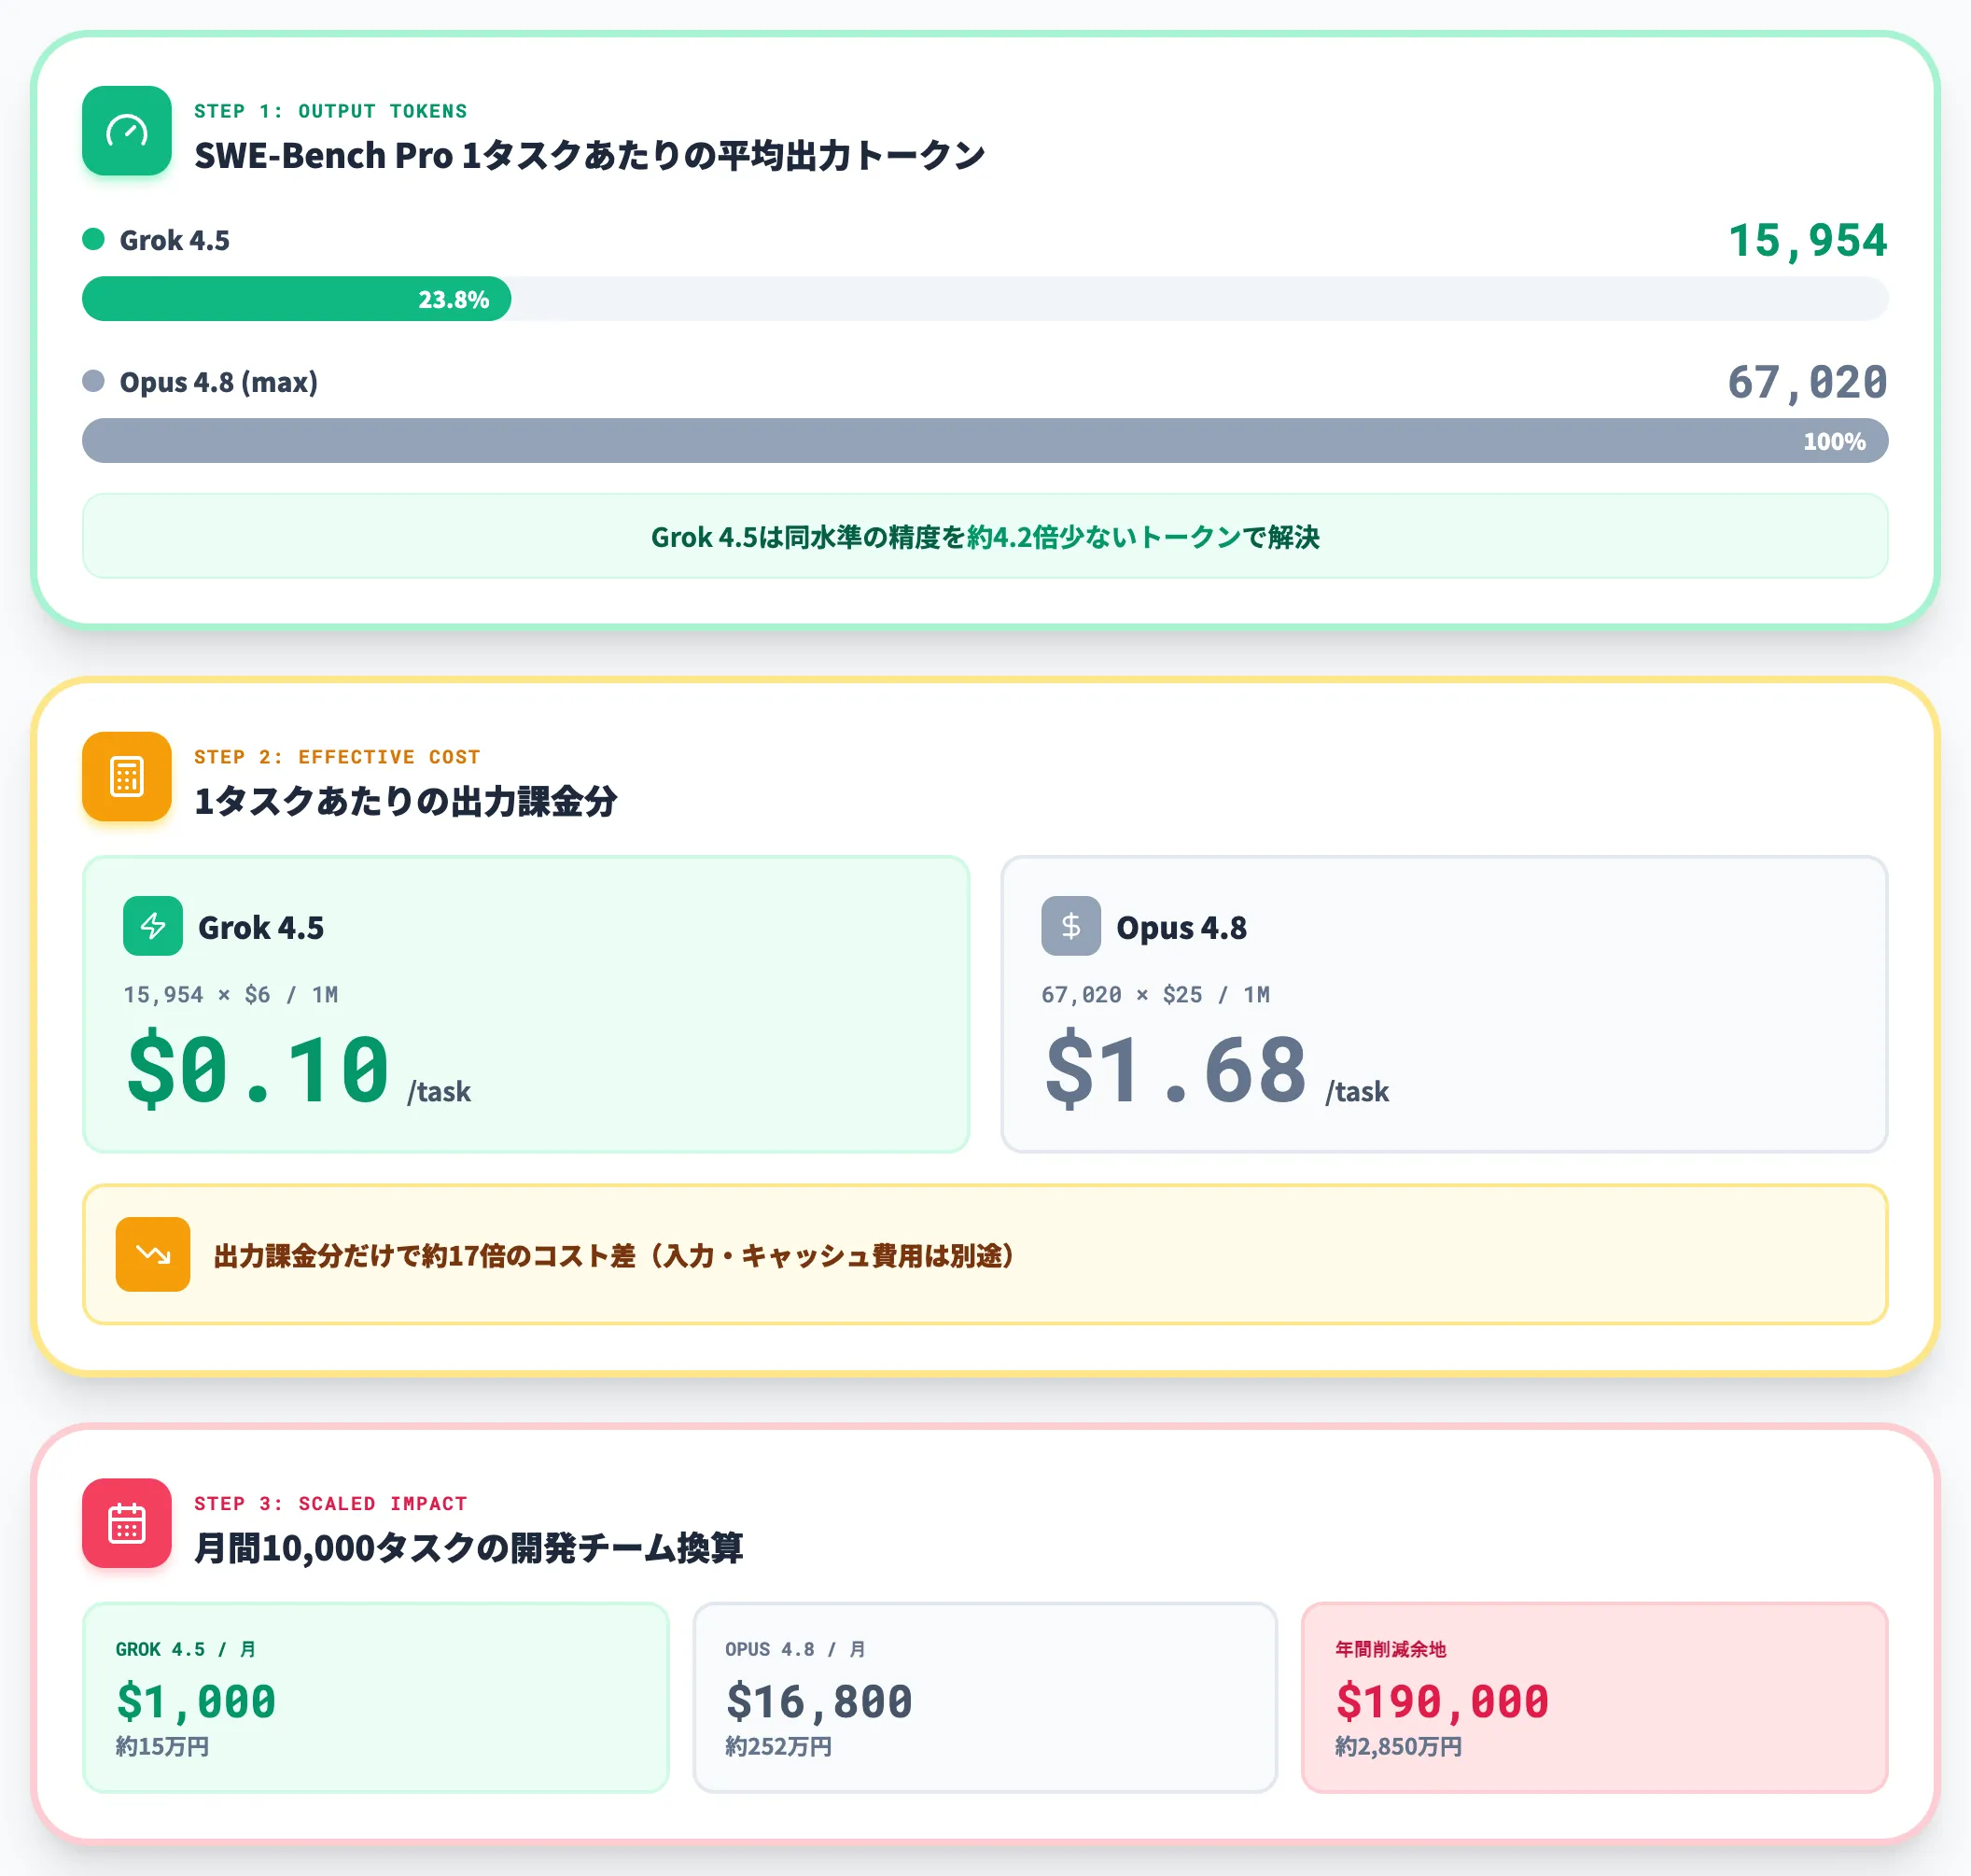Click the 15,954 token count value
The height and width of the screenshot is (1876, 1971).
click(1807, 240)
